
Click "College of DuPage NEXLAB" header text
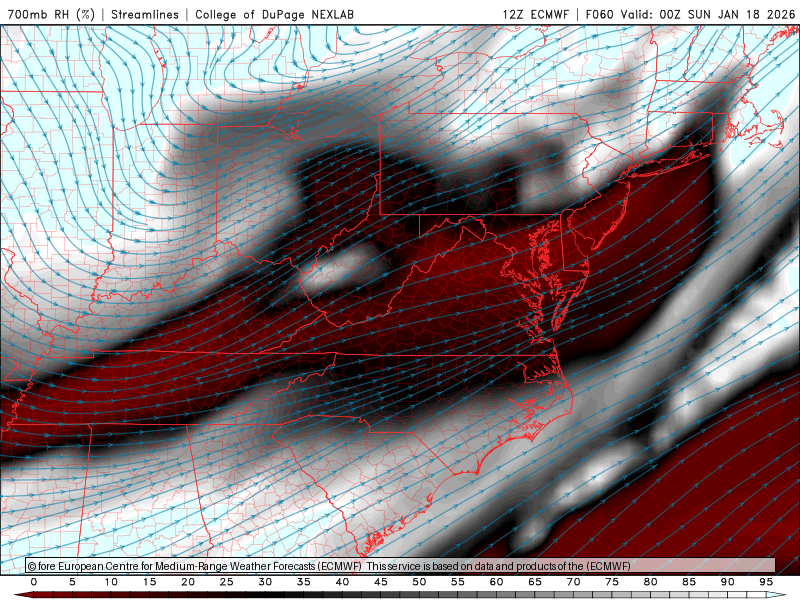(x=274, y=14)
